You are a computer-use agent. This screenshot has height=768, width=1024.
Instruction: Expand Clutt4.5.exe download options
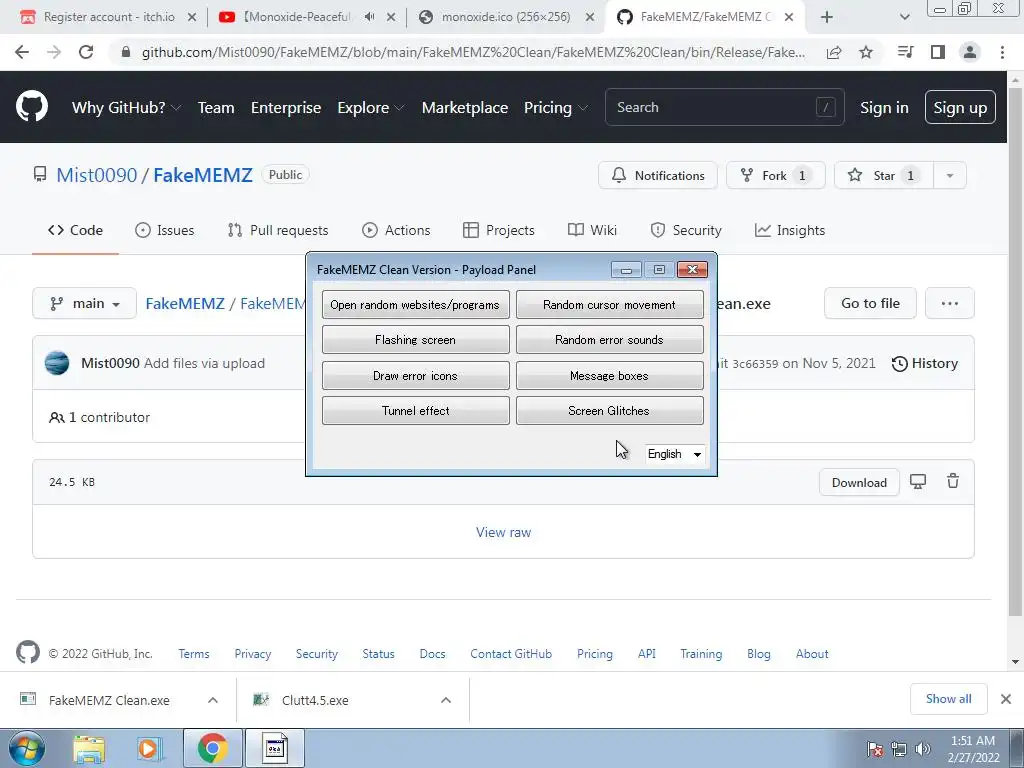pos(446,700)
